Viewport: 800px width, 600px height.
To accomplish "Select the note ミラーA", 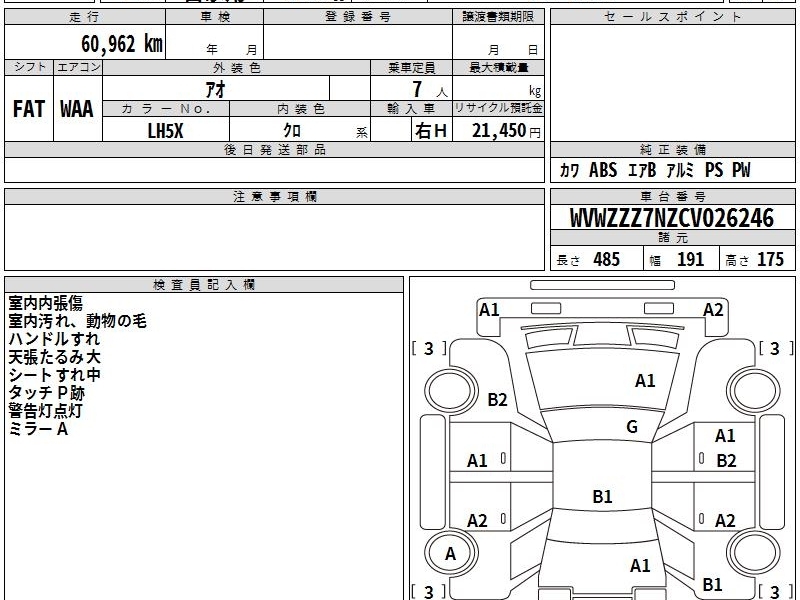I will [x=38, y=429].
